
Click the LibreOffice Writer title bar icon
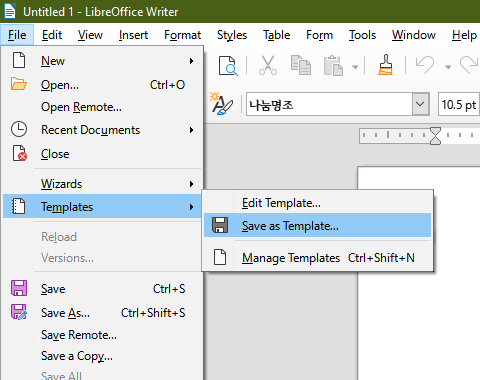pos(10,11)
